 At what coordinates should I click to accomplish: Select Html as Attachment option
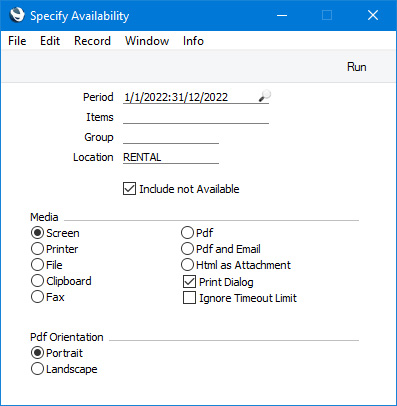click(187, 265)
